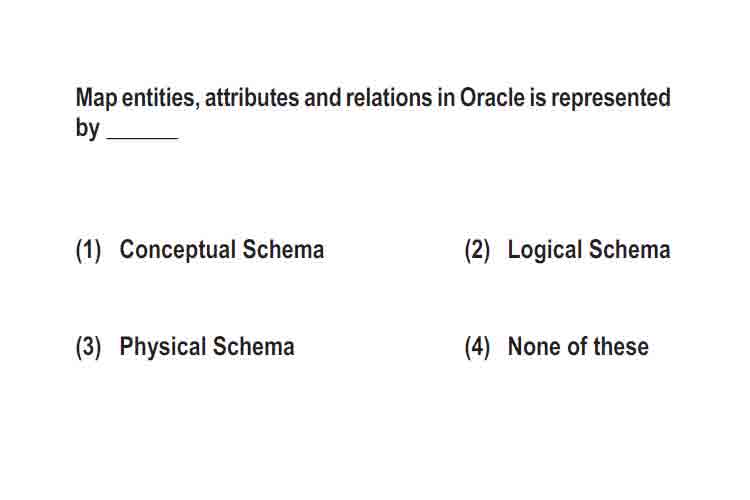This screenshot has height=500, width=750.
Task: Select answer option Conceptual Schema
Action: pos(222,250)
